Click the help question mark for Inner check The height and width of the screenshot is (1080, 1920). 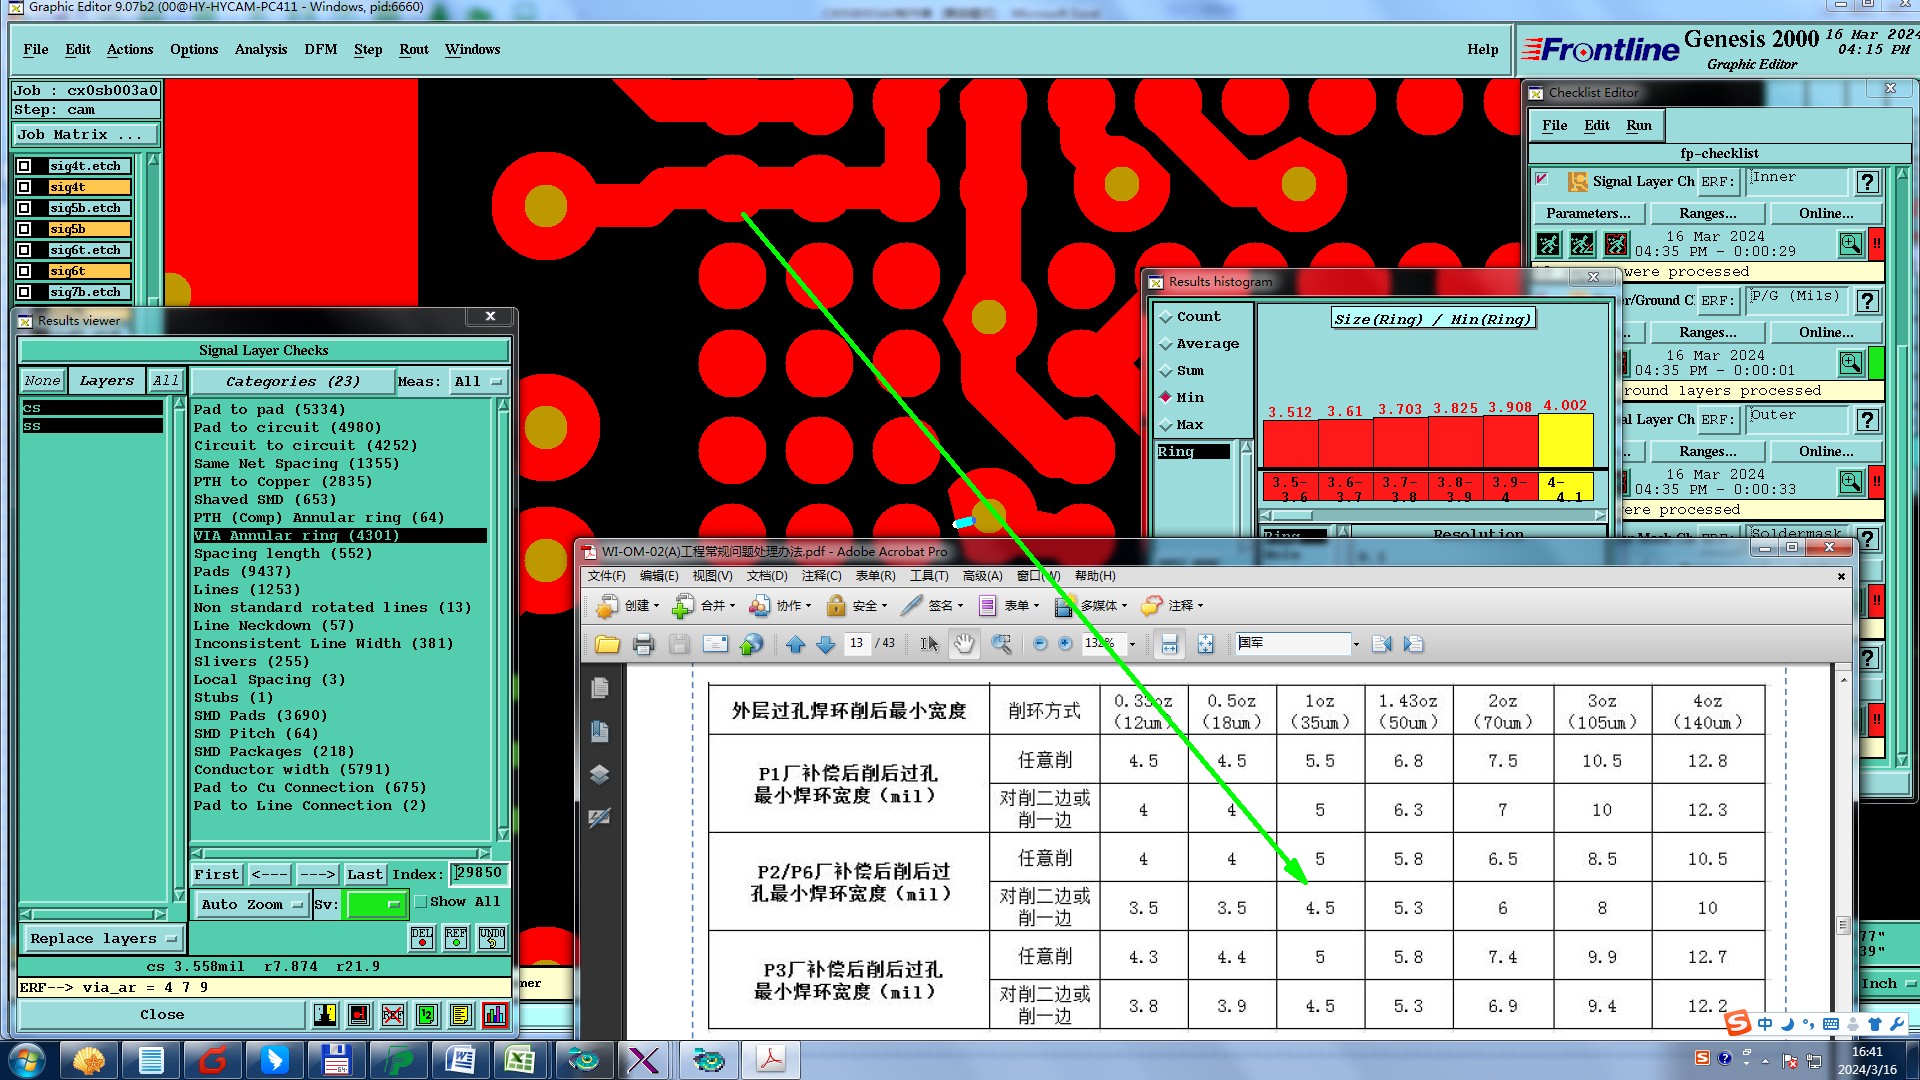1866,182
